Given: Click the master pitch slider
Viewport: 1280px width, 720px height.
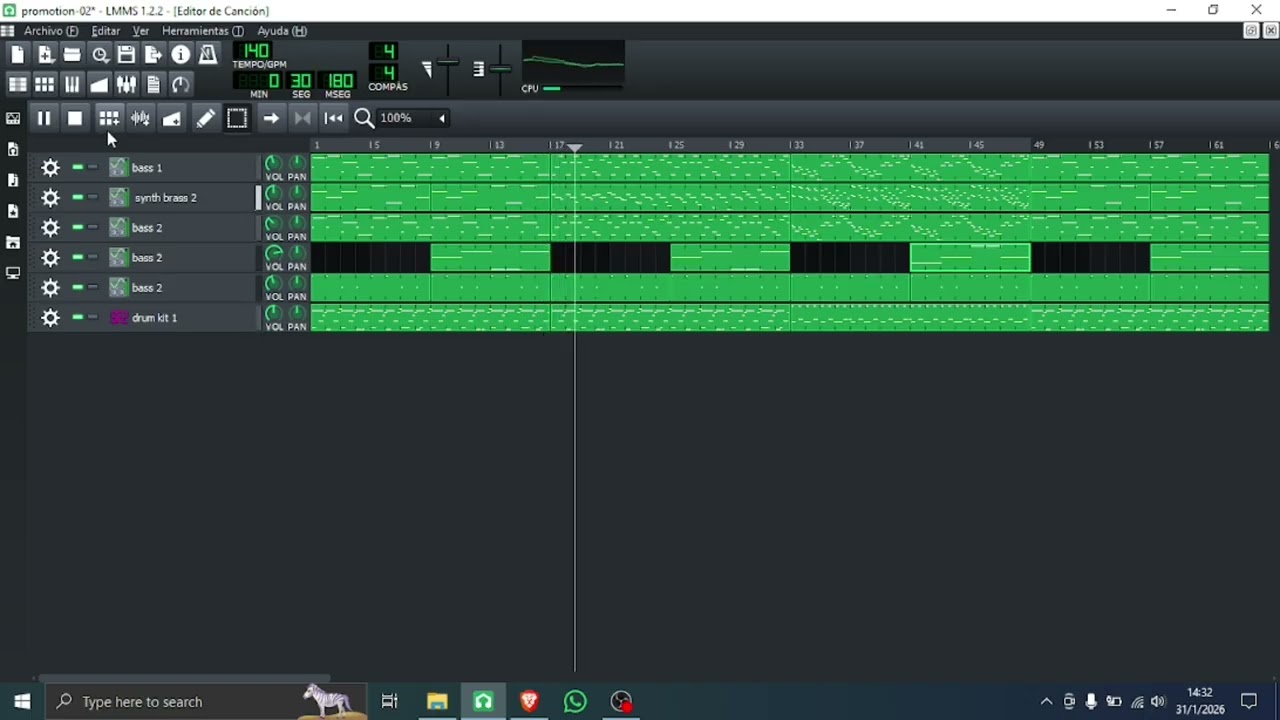Looking at the screenshot, I should pos(499,69).
